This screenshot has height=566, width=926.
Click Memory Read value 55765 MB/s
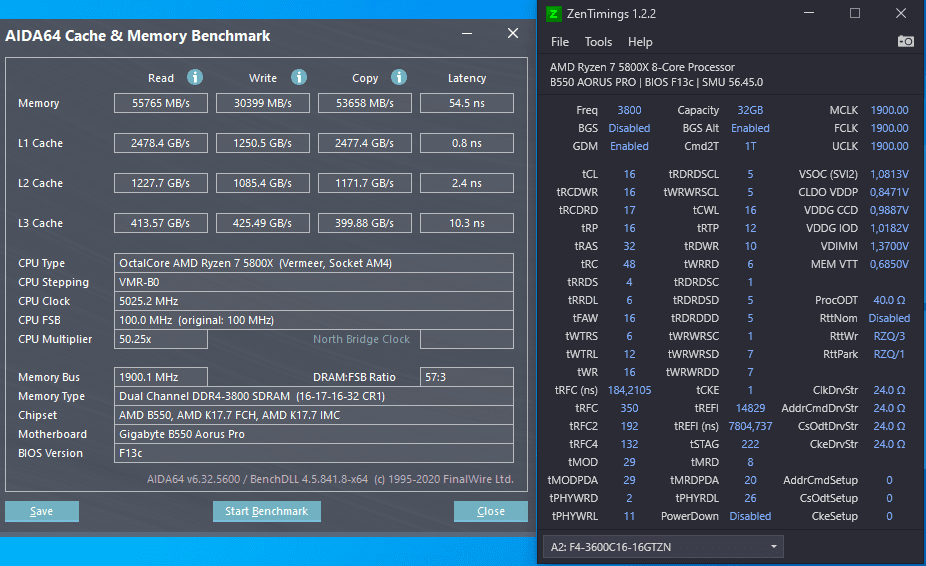[161, 103]
